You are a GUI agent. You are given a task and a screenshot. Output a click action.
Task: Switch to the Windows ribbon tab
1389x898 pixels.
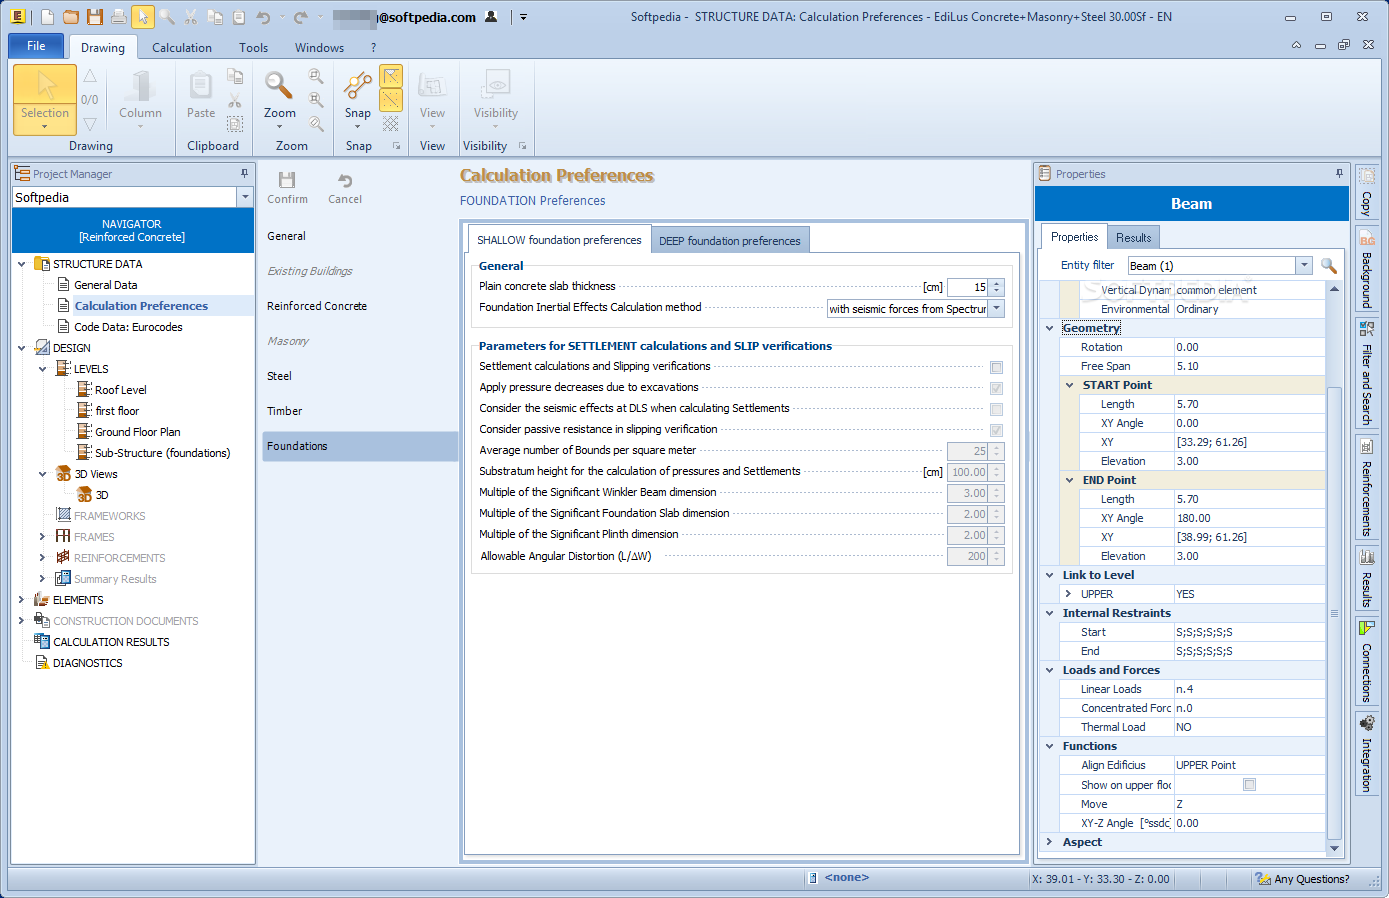319,47
